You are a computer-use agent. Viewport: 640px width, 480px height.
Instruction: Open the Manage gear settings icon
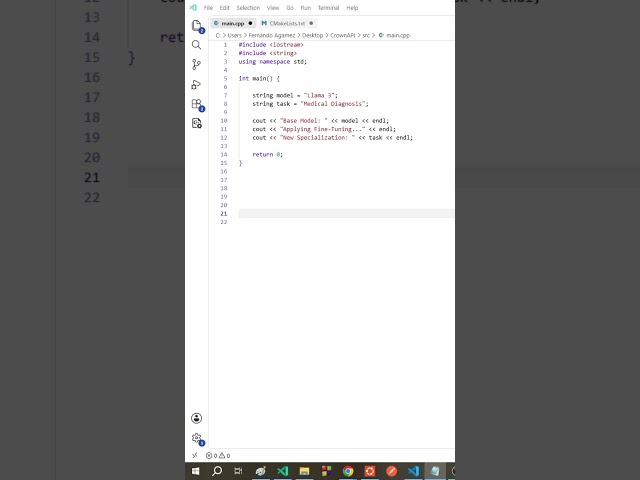tap(197, 438)
